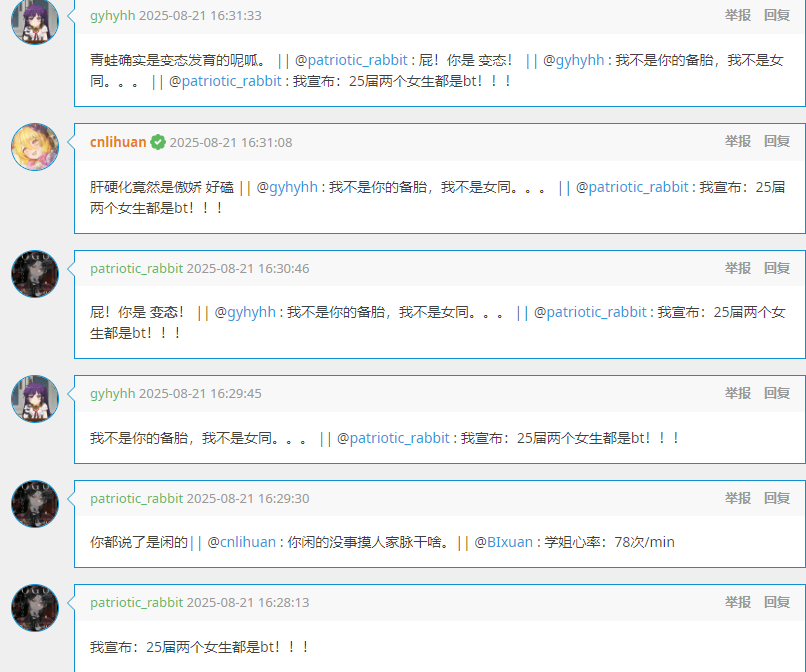
Task: Open gyhyhh username on the 16:29:45 comment
Action: [x=113, y=393]
